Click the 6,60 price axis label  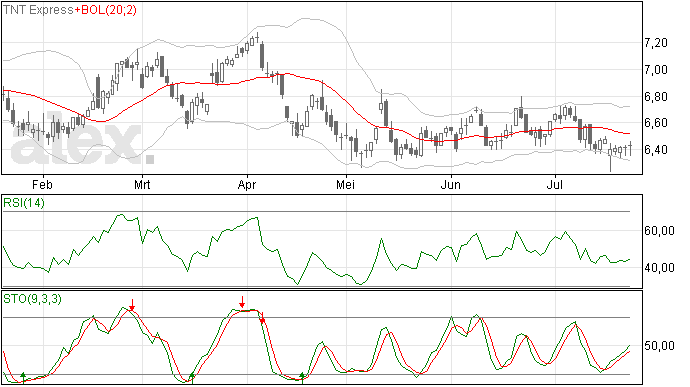coord(656,123)
